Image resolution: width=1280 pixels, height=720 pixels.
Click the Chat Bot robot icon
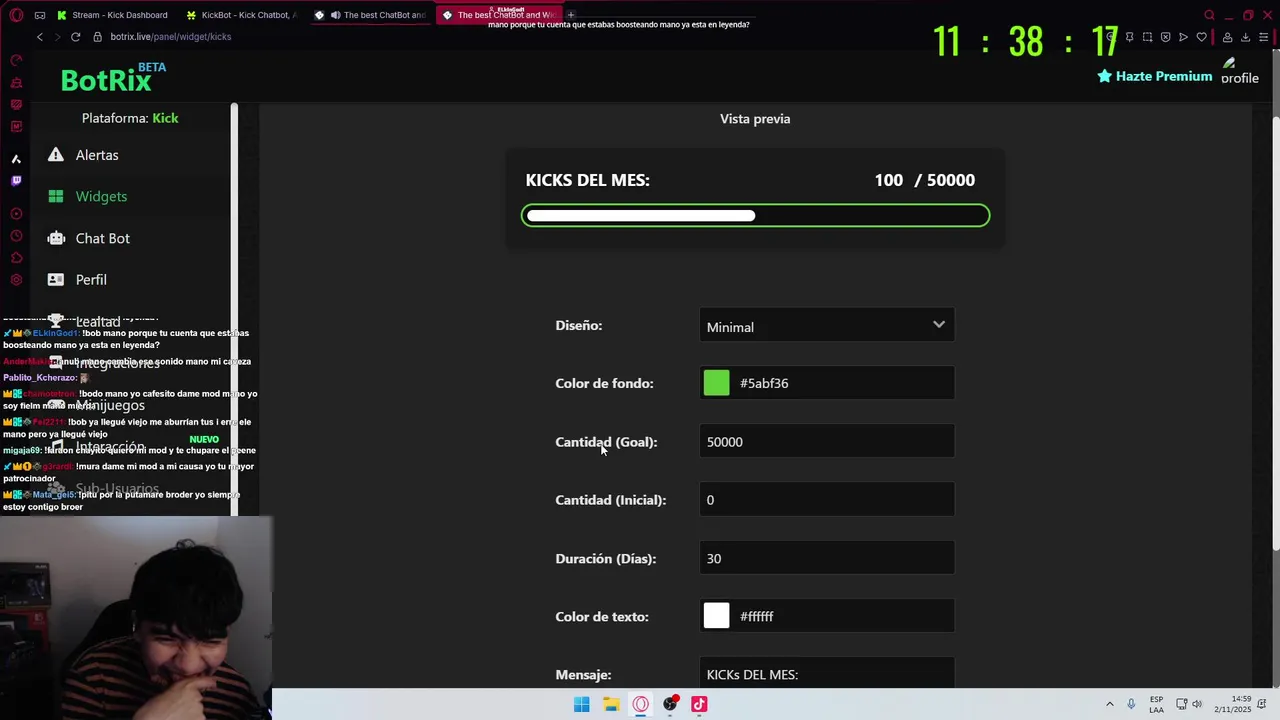[x=56, y=238]
